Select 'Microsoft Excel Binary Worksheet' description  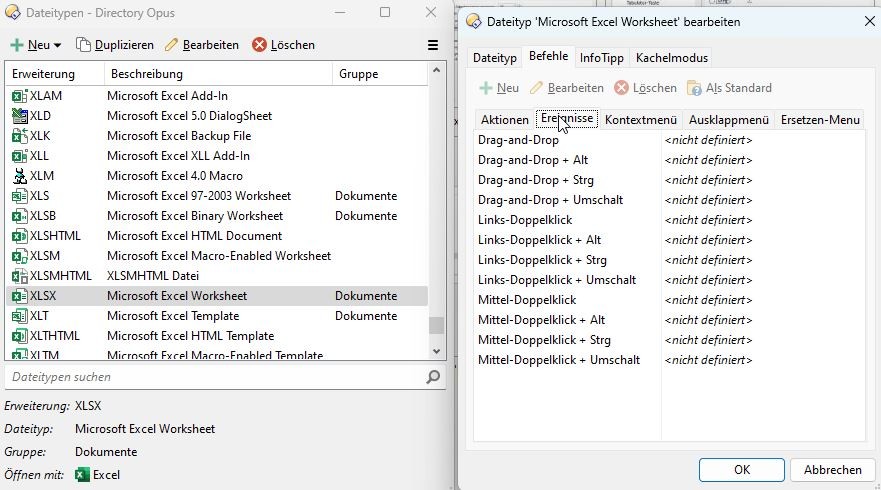195,216
